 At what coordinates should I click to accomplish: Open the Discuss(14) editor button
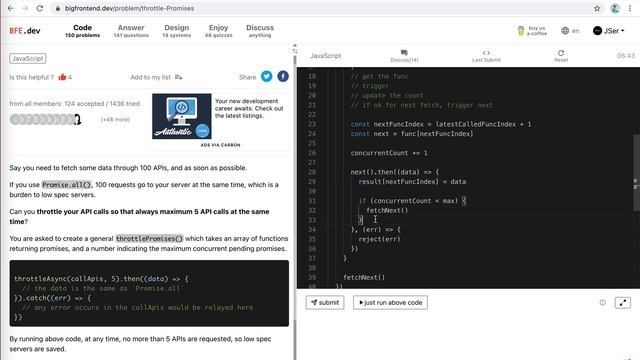pos(404,56)
